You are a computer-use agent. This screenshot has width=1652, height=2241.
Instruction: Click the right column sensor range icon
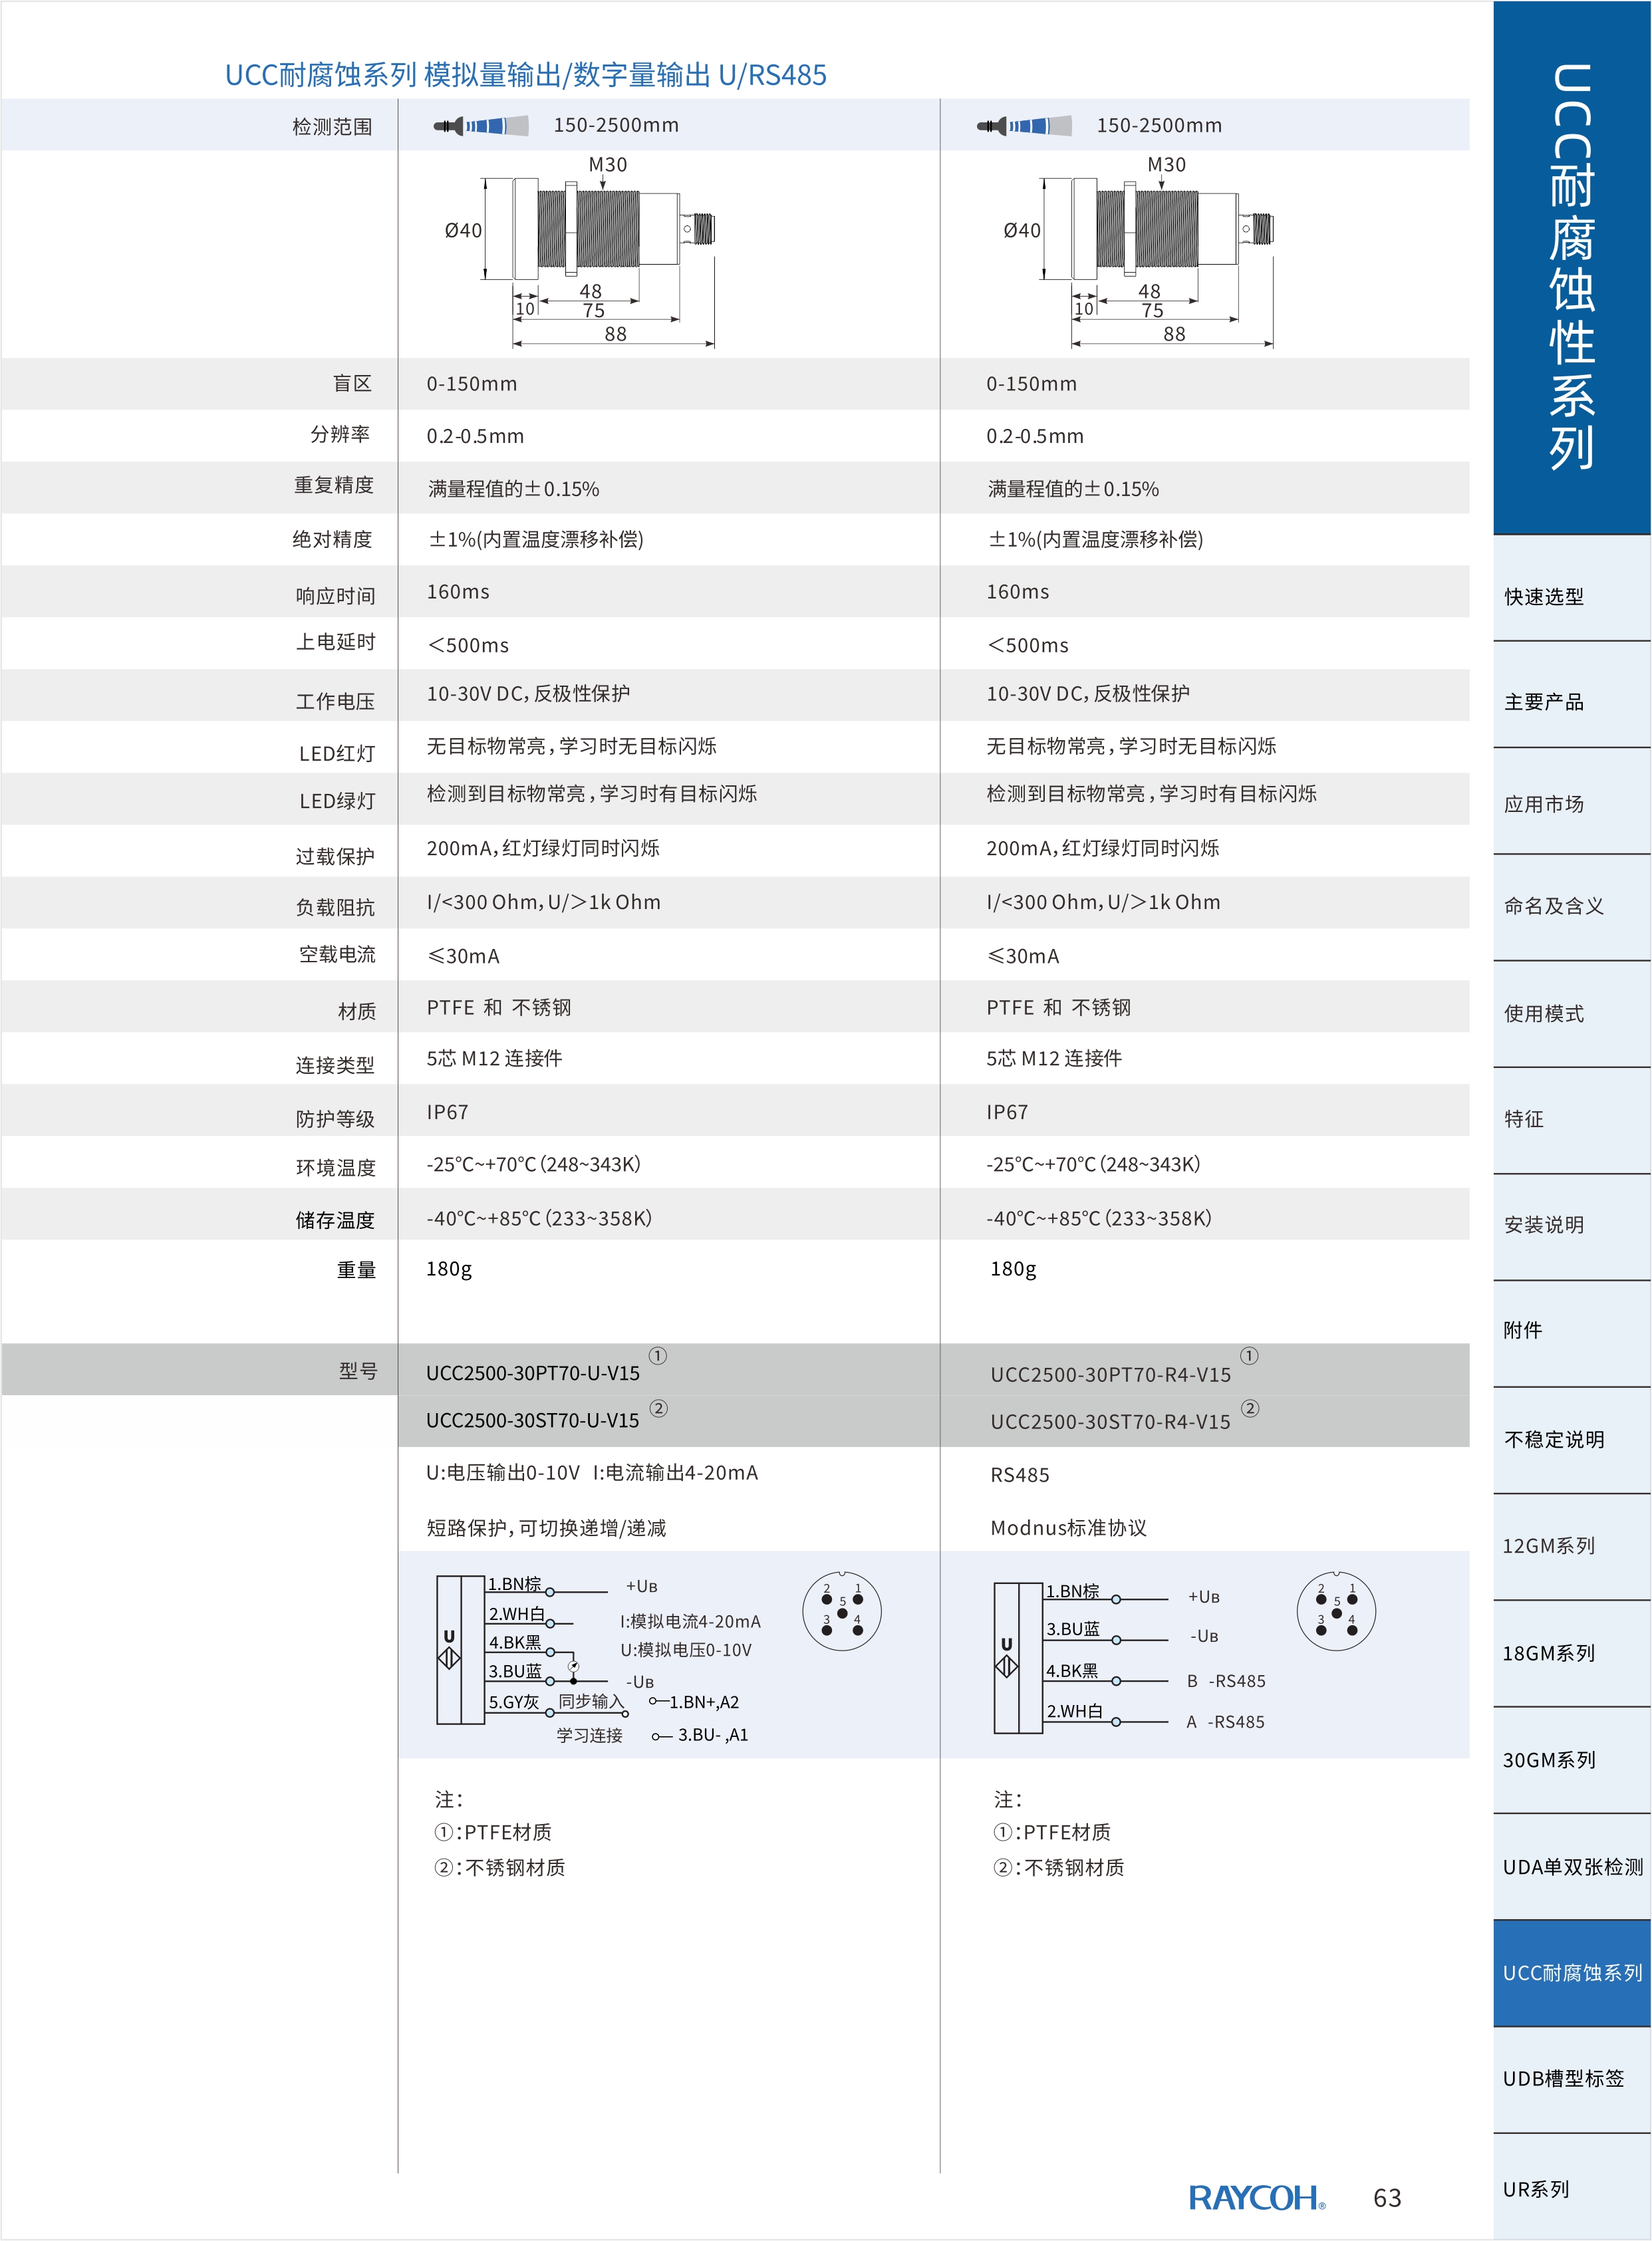pyautogui.click(x=1024, y=126)
